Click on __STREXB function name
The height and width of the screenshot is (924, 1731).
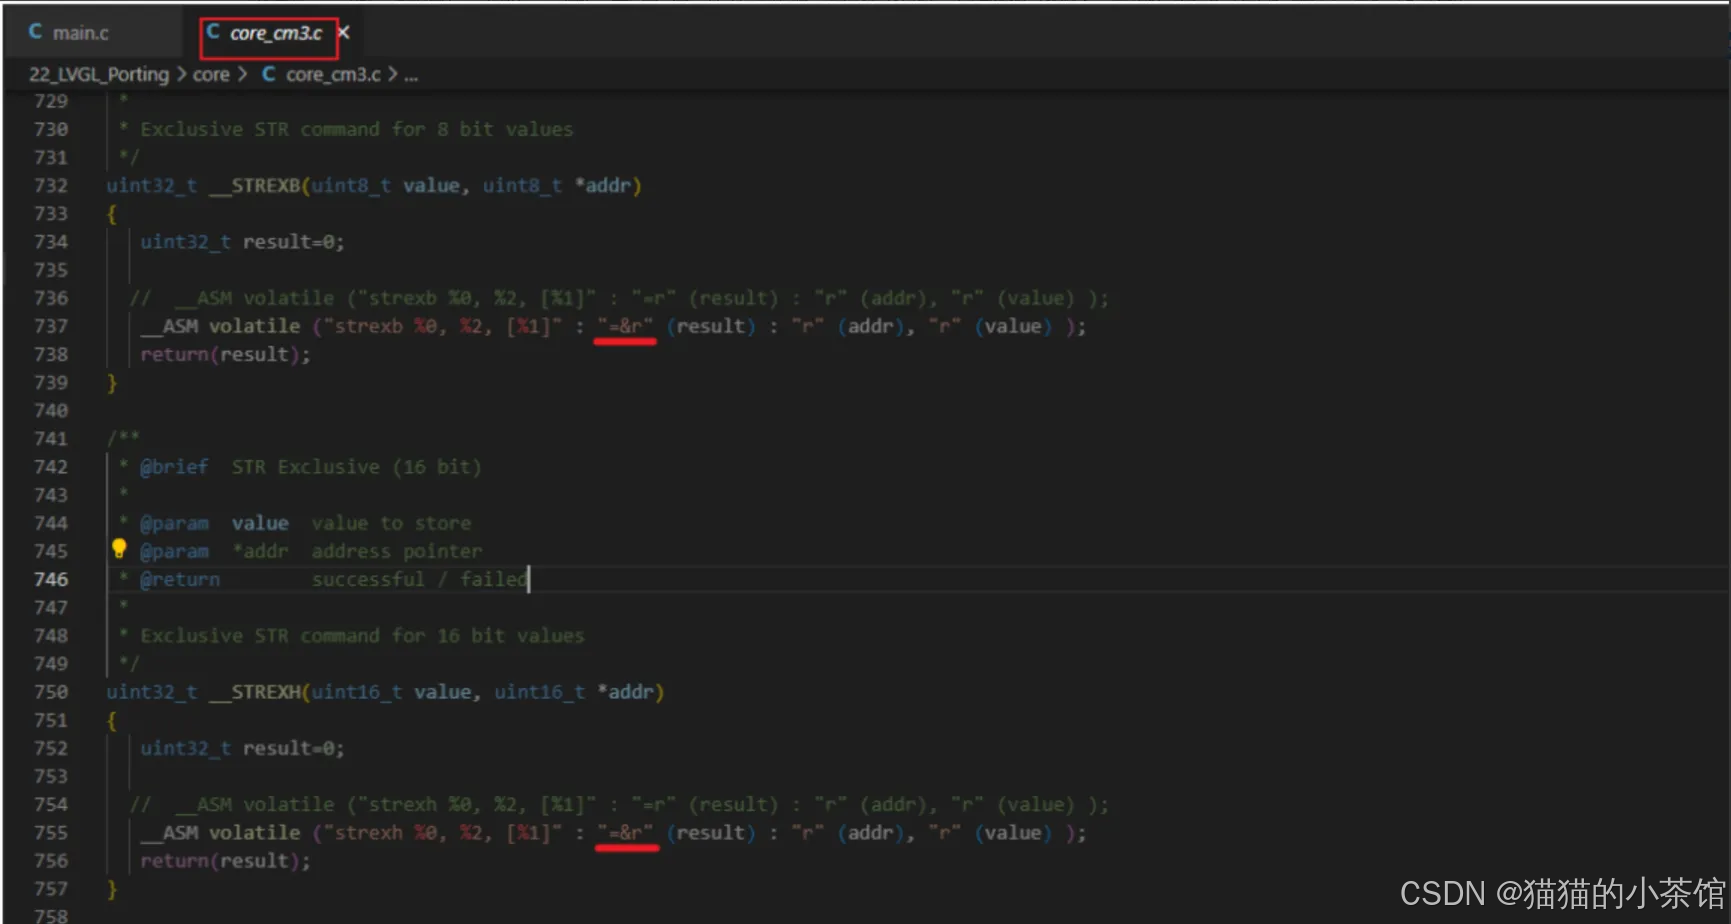[255, 186]
